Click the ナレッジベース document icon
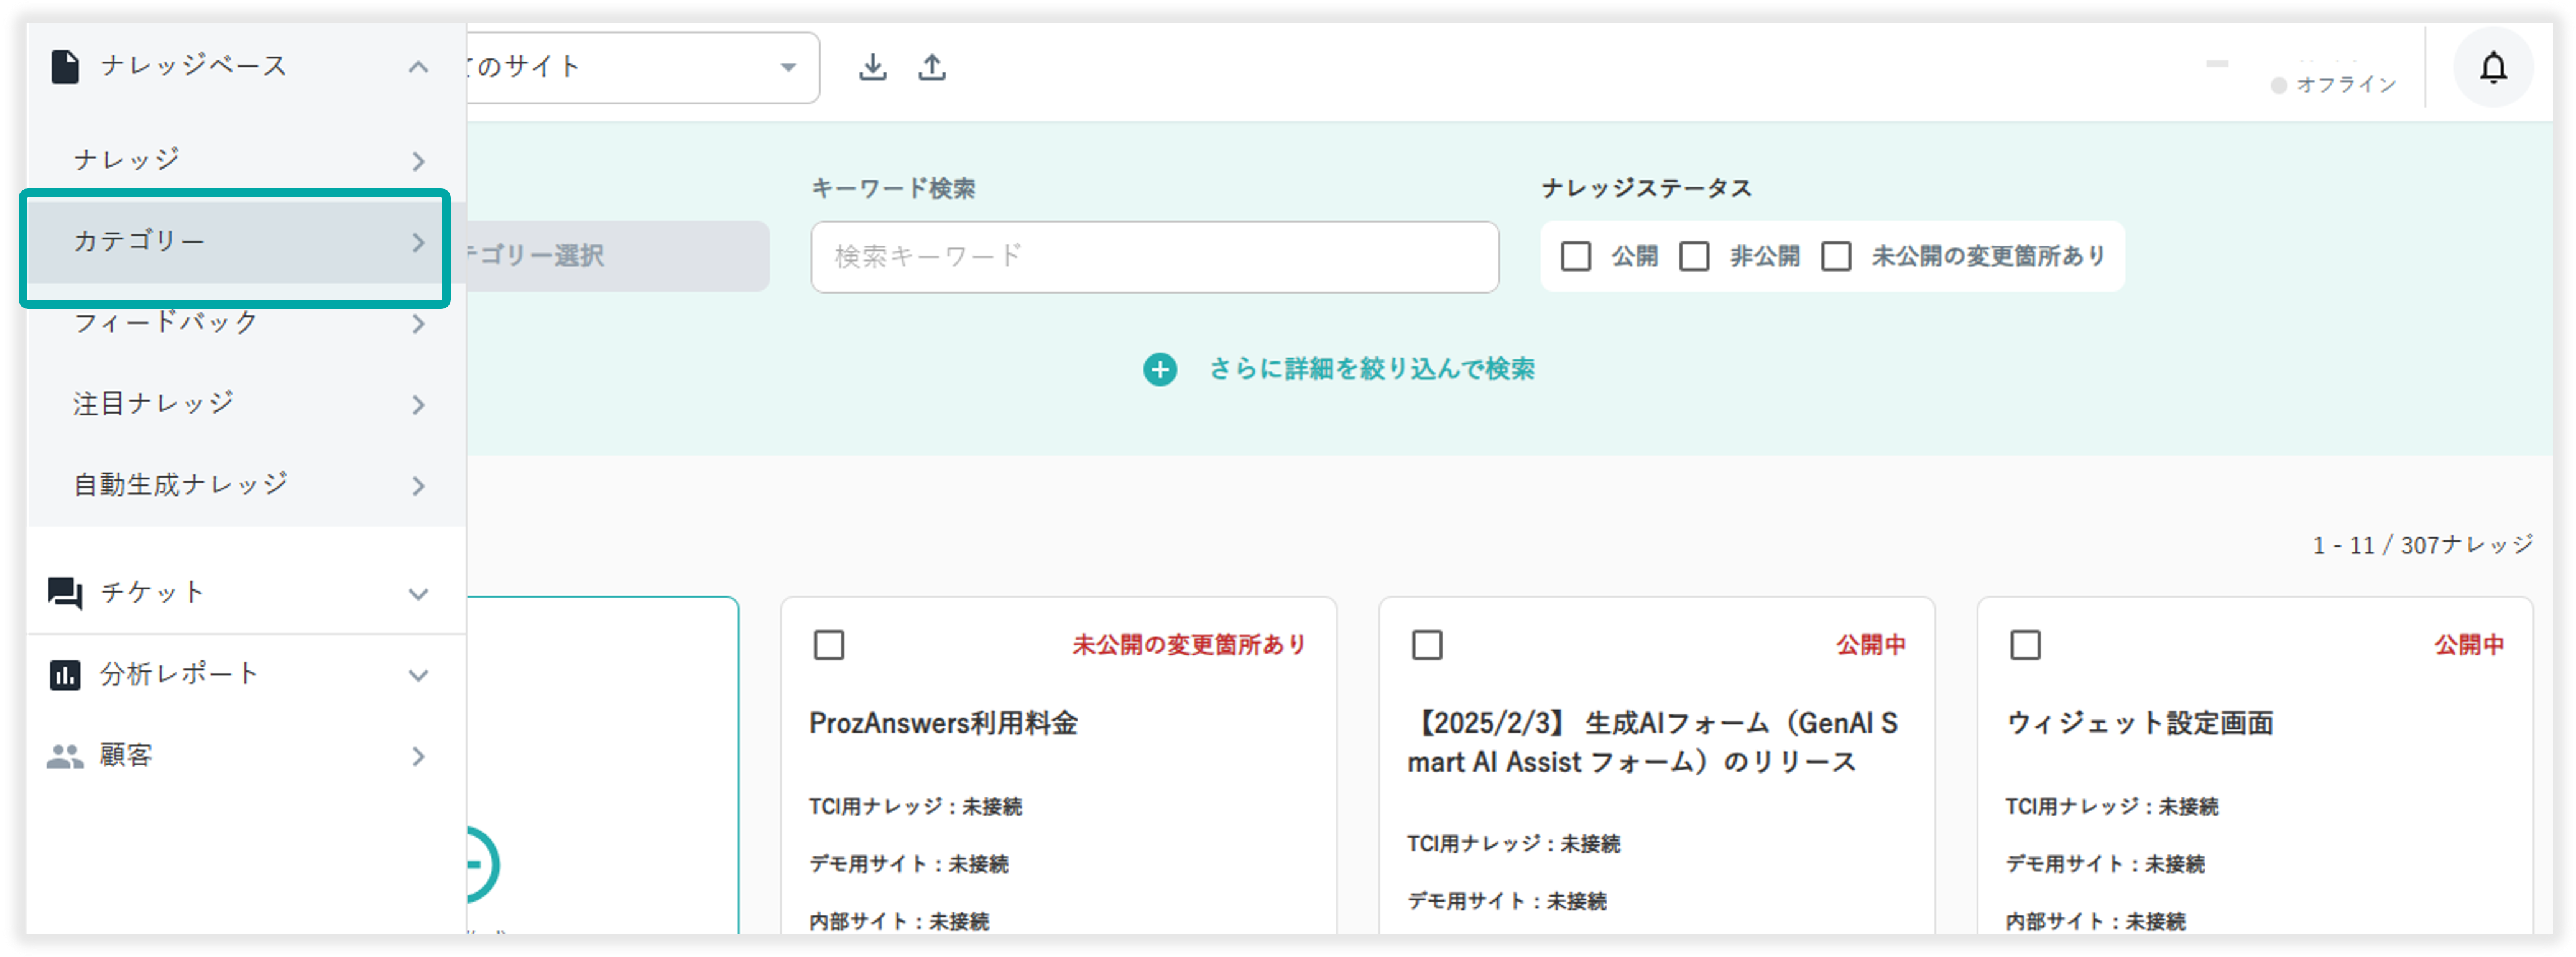2576x957 pixels. pyautogui.click(x=65, y=67)
